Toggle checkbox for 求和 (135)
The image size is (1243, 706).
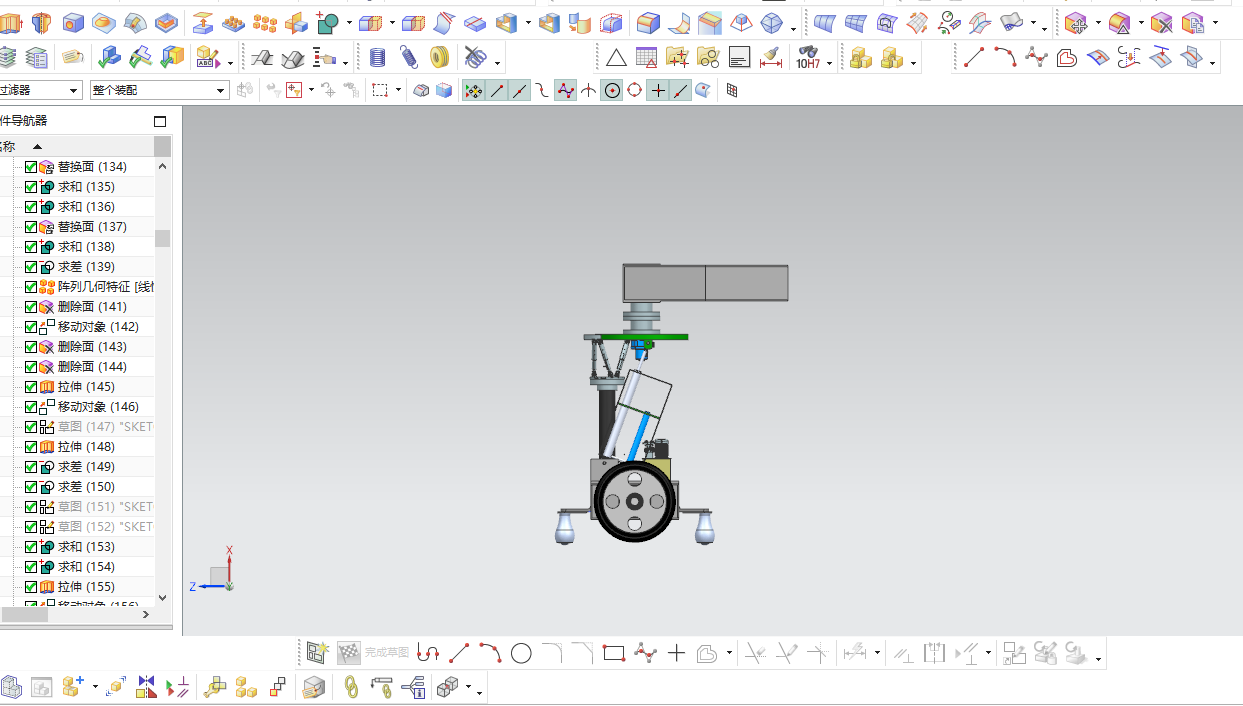(31, 187)
